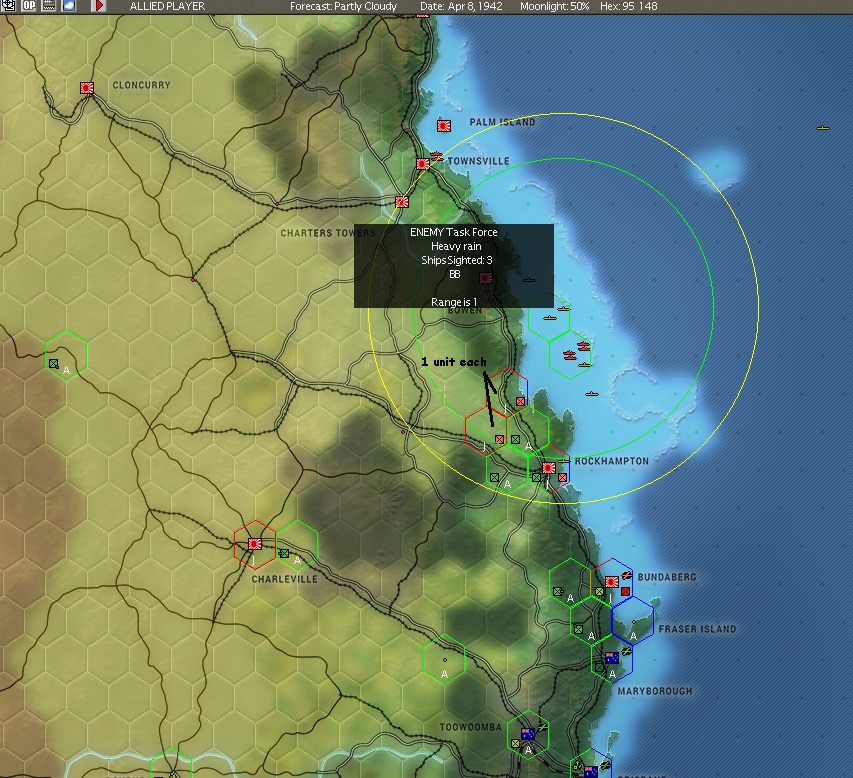This screenshot has width=853, height=778.
Task: Click the lower red enemy task force ship
Action: click(x=570, y=355)
